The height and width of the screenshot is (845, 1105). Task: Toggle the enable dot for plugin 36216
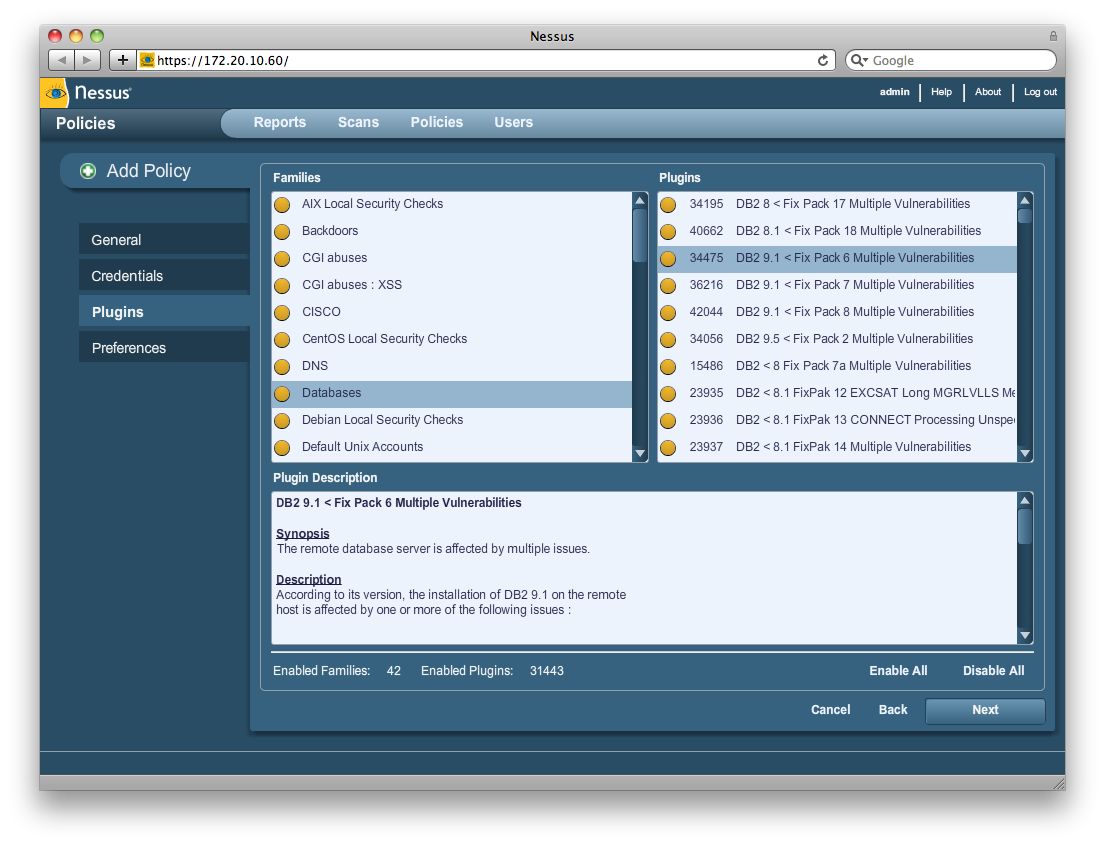click(668, 285)
